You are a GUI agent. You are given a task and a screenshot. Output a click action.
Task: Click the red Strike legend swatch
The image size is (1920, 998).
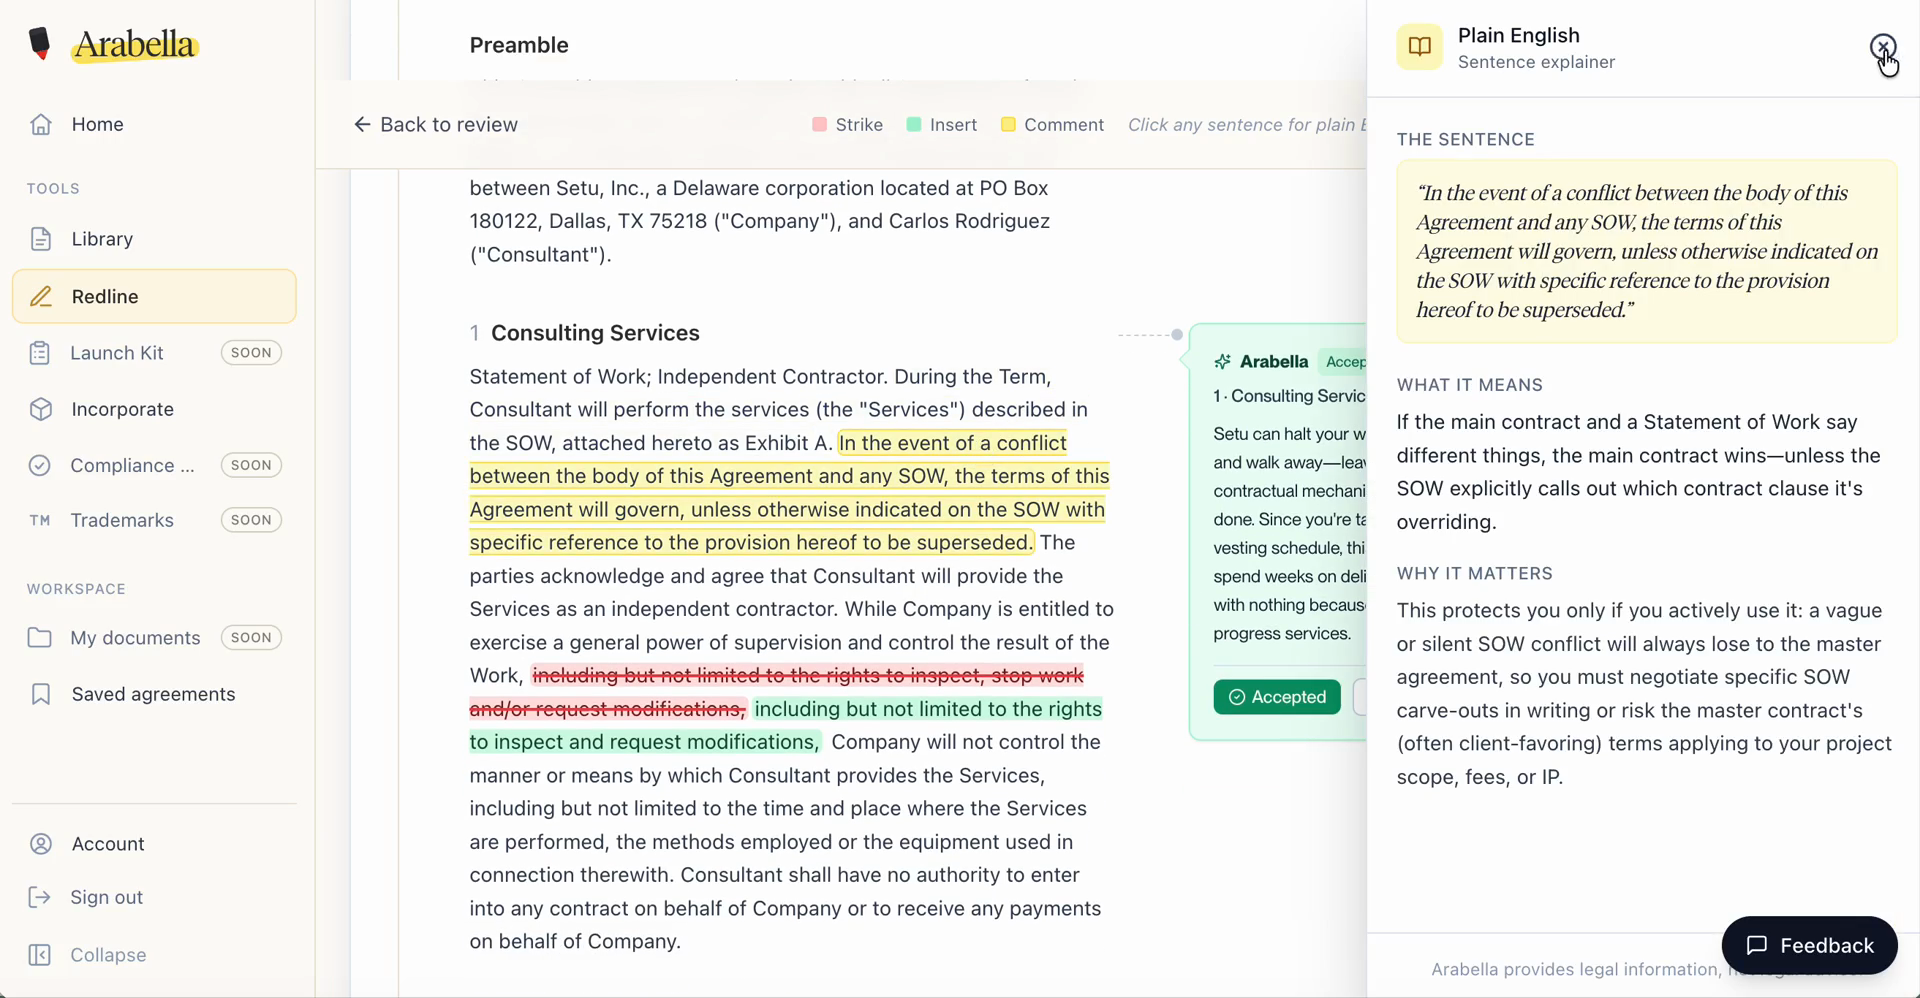820,125
